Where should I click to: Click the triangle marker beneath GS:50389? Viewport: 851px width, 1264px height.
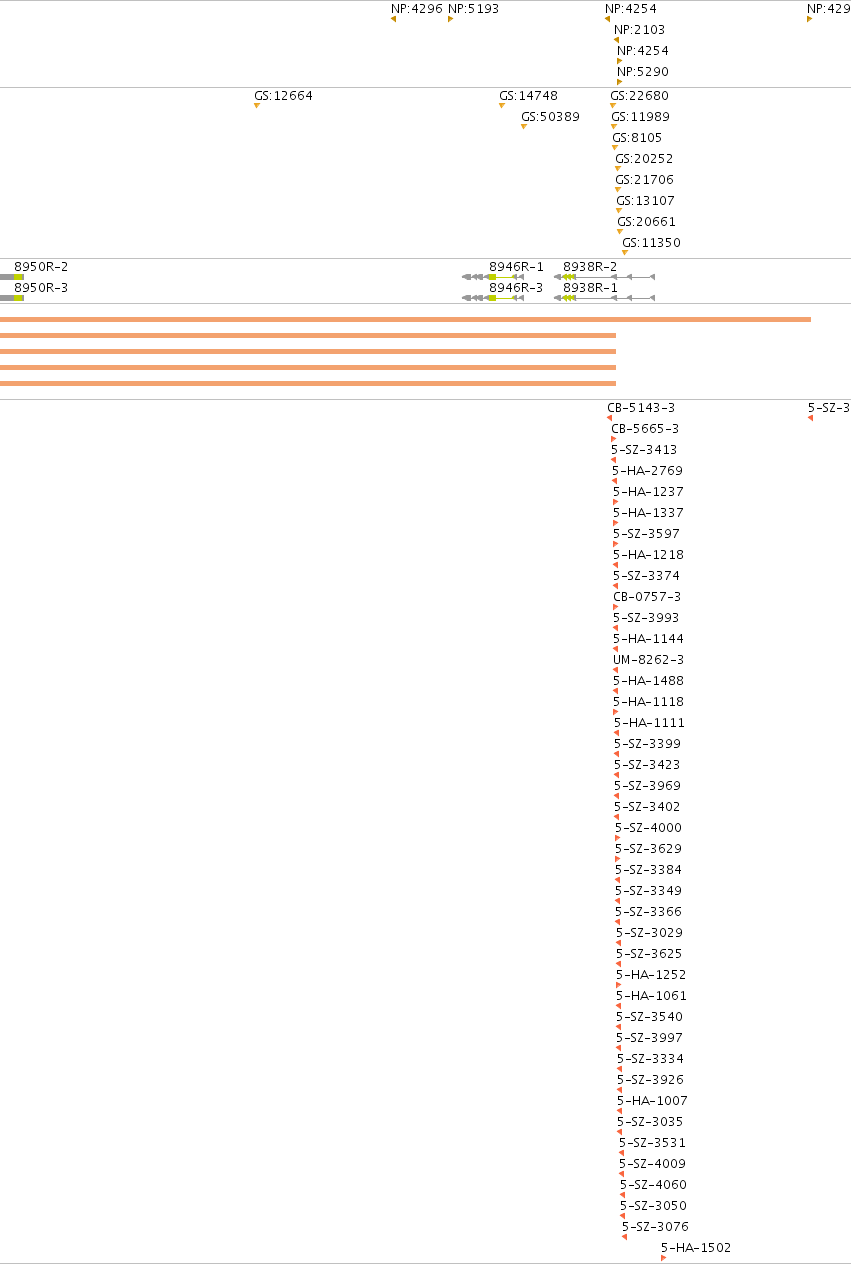click(x=524, y=127)
